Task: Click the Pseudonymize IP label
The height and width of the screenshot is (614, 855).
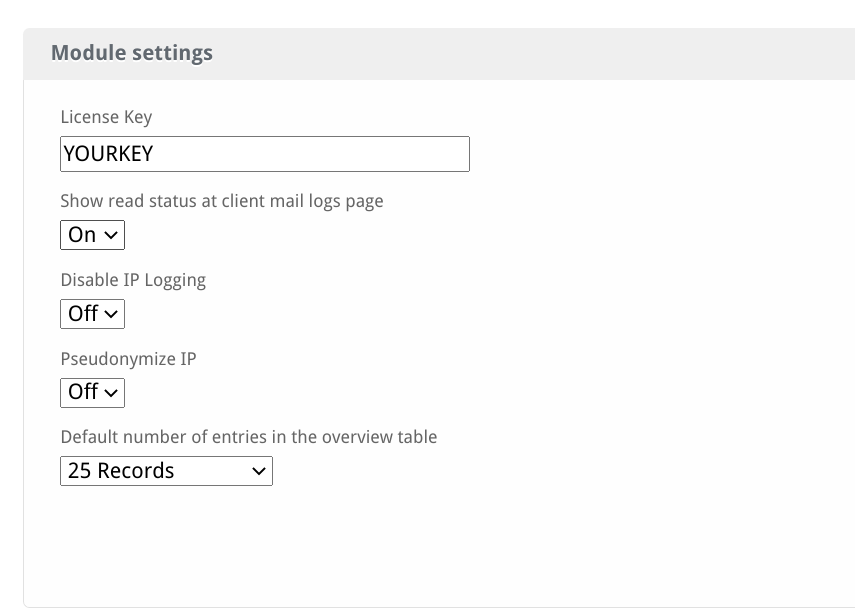Action: 128,359
